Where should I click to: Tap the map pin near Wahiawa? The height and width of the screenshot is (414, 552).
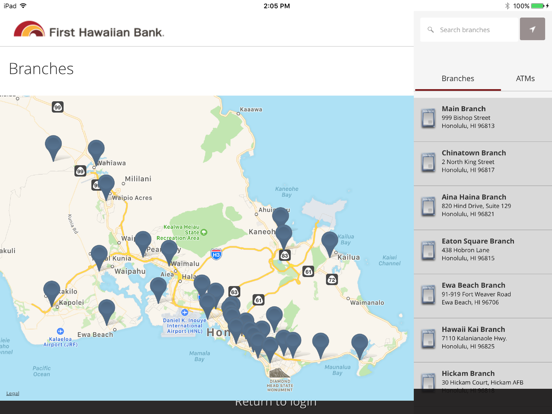pyautogui.click(x=96, y=151)
